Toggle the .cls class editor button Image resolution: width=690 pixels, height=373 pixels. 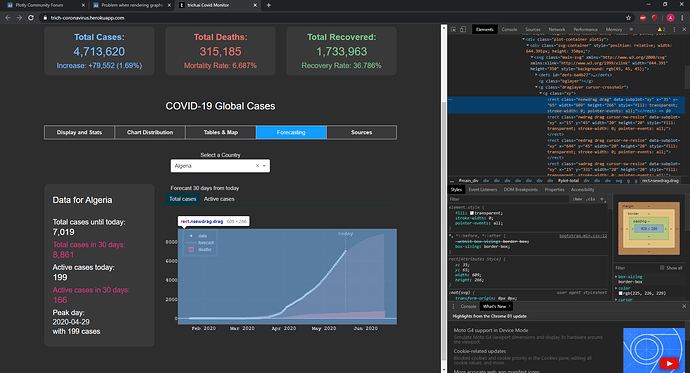[591, 199]
